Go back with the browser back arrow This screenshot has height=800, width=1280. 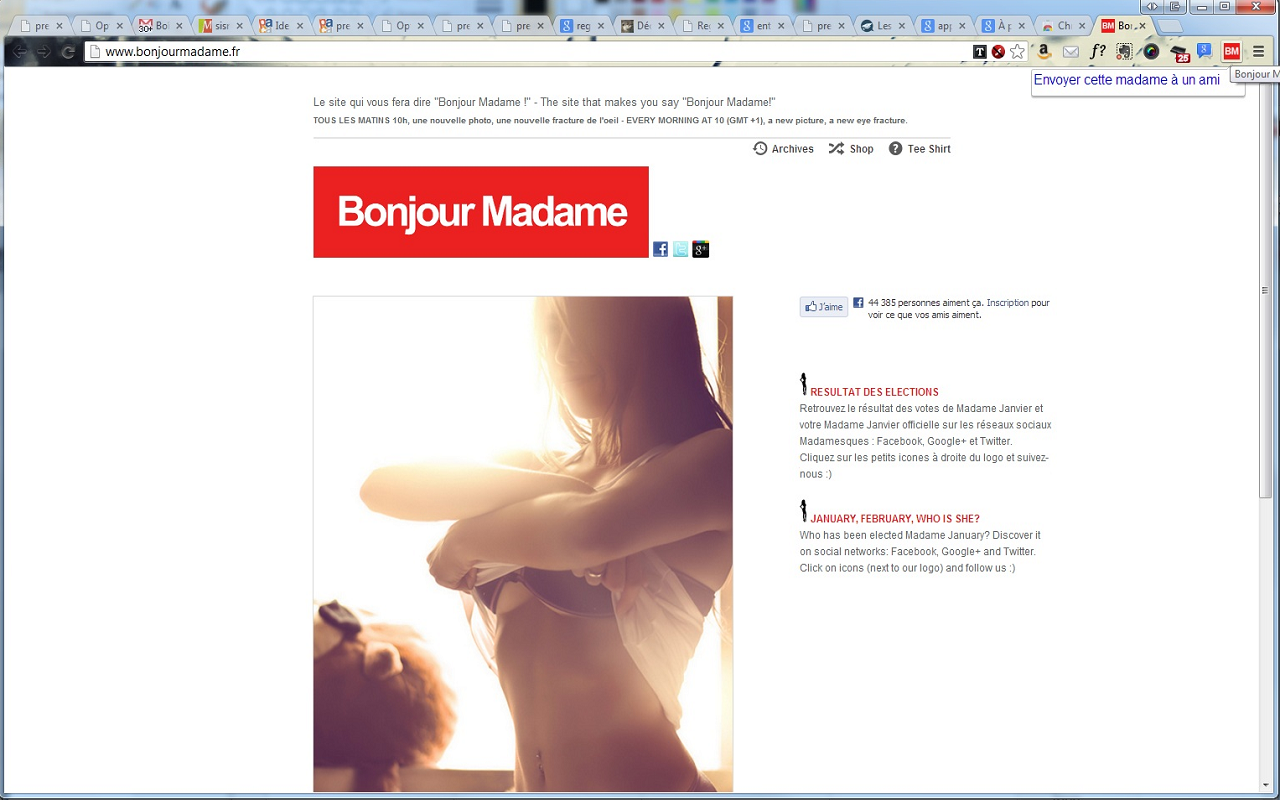pyautogui.click(x=19, y=52)
